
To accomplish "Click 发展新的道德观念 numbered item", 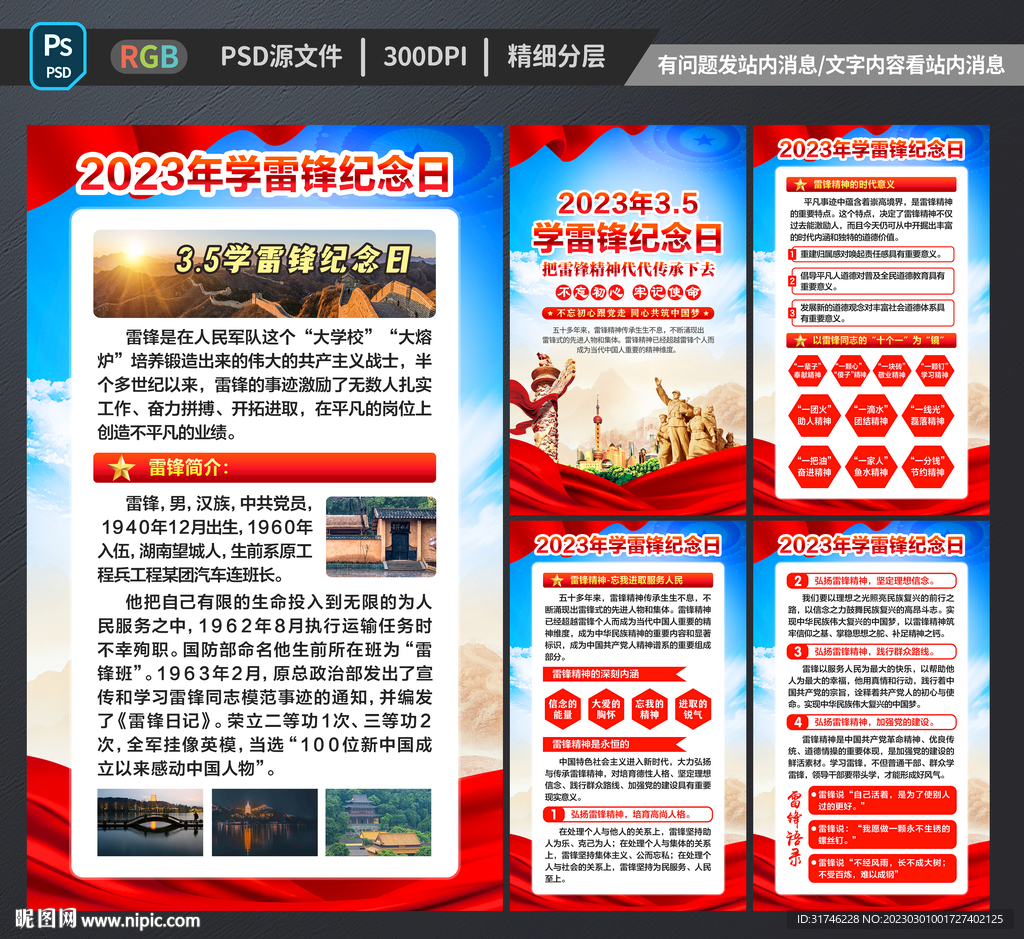I will click(871, 313).
